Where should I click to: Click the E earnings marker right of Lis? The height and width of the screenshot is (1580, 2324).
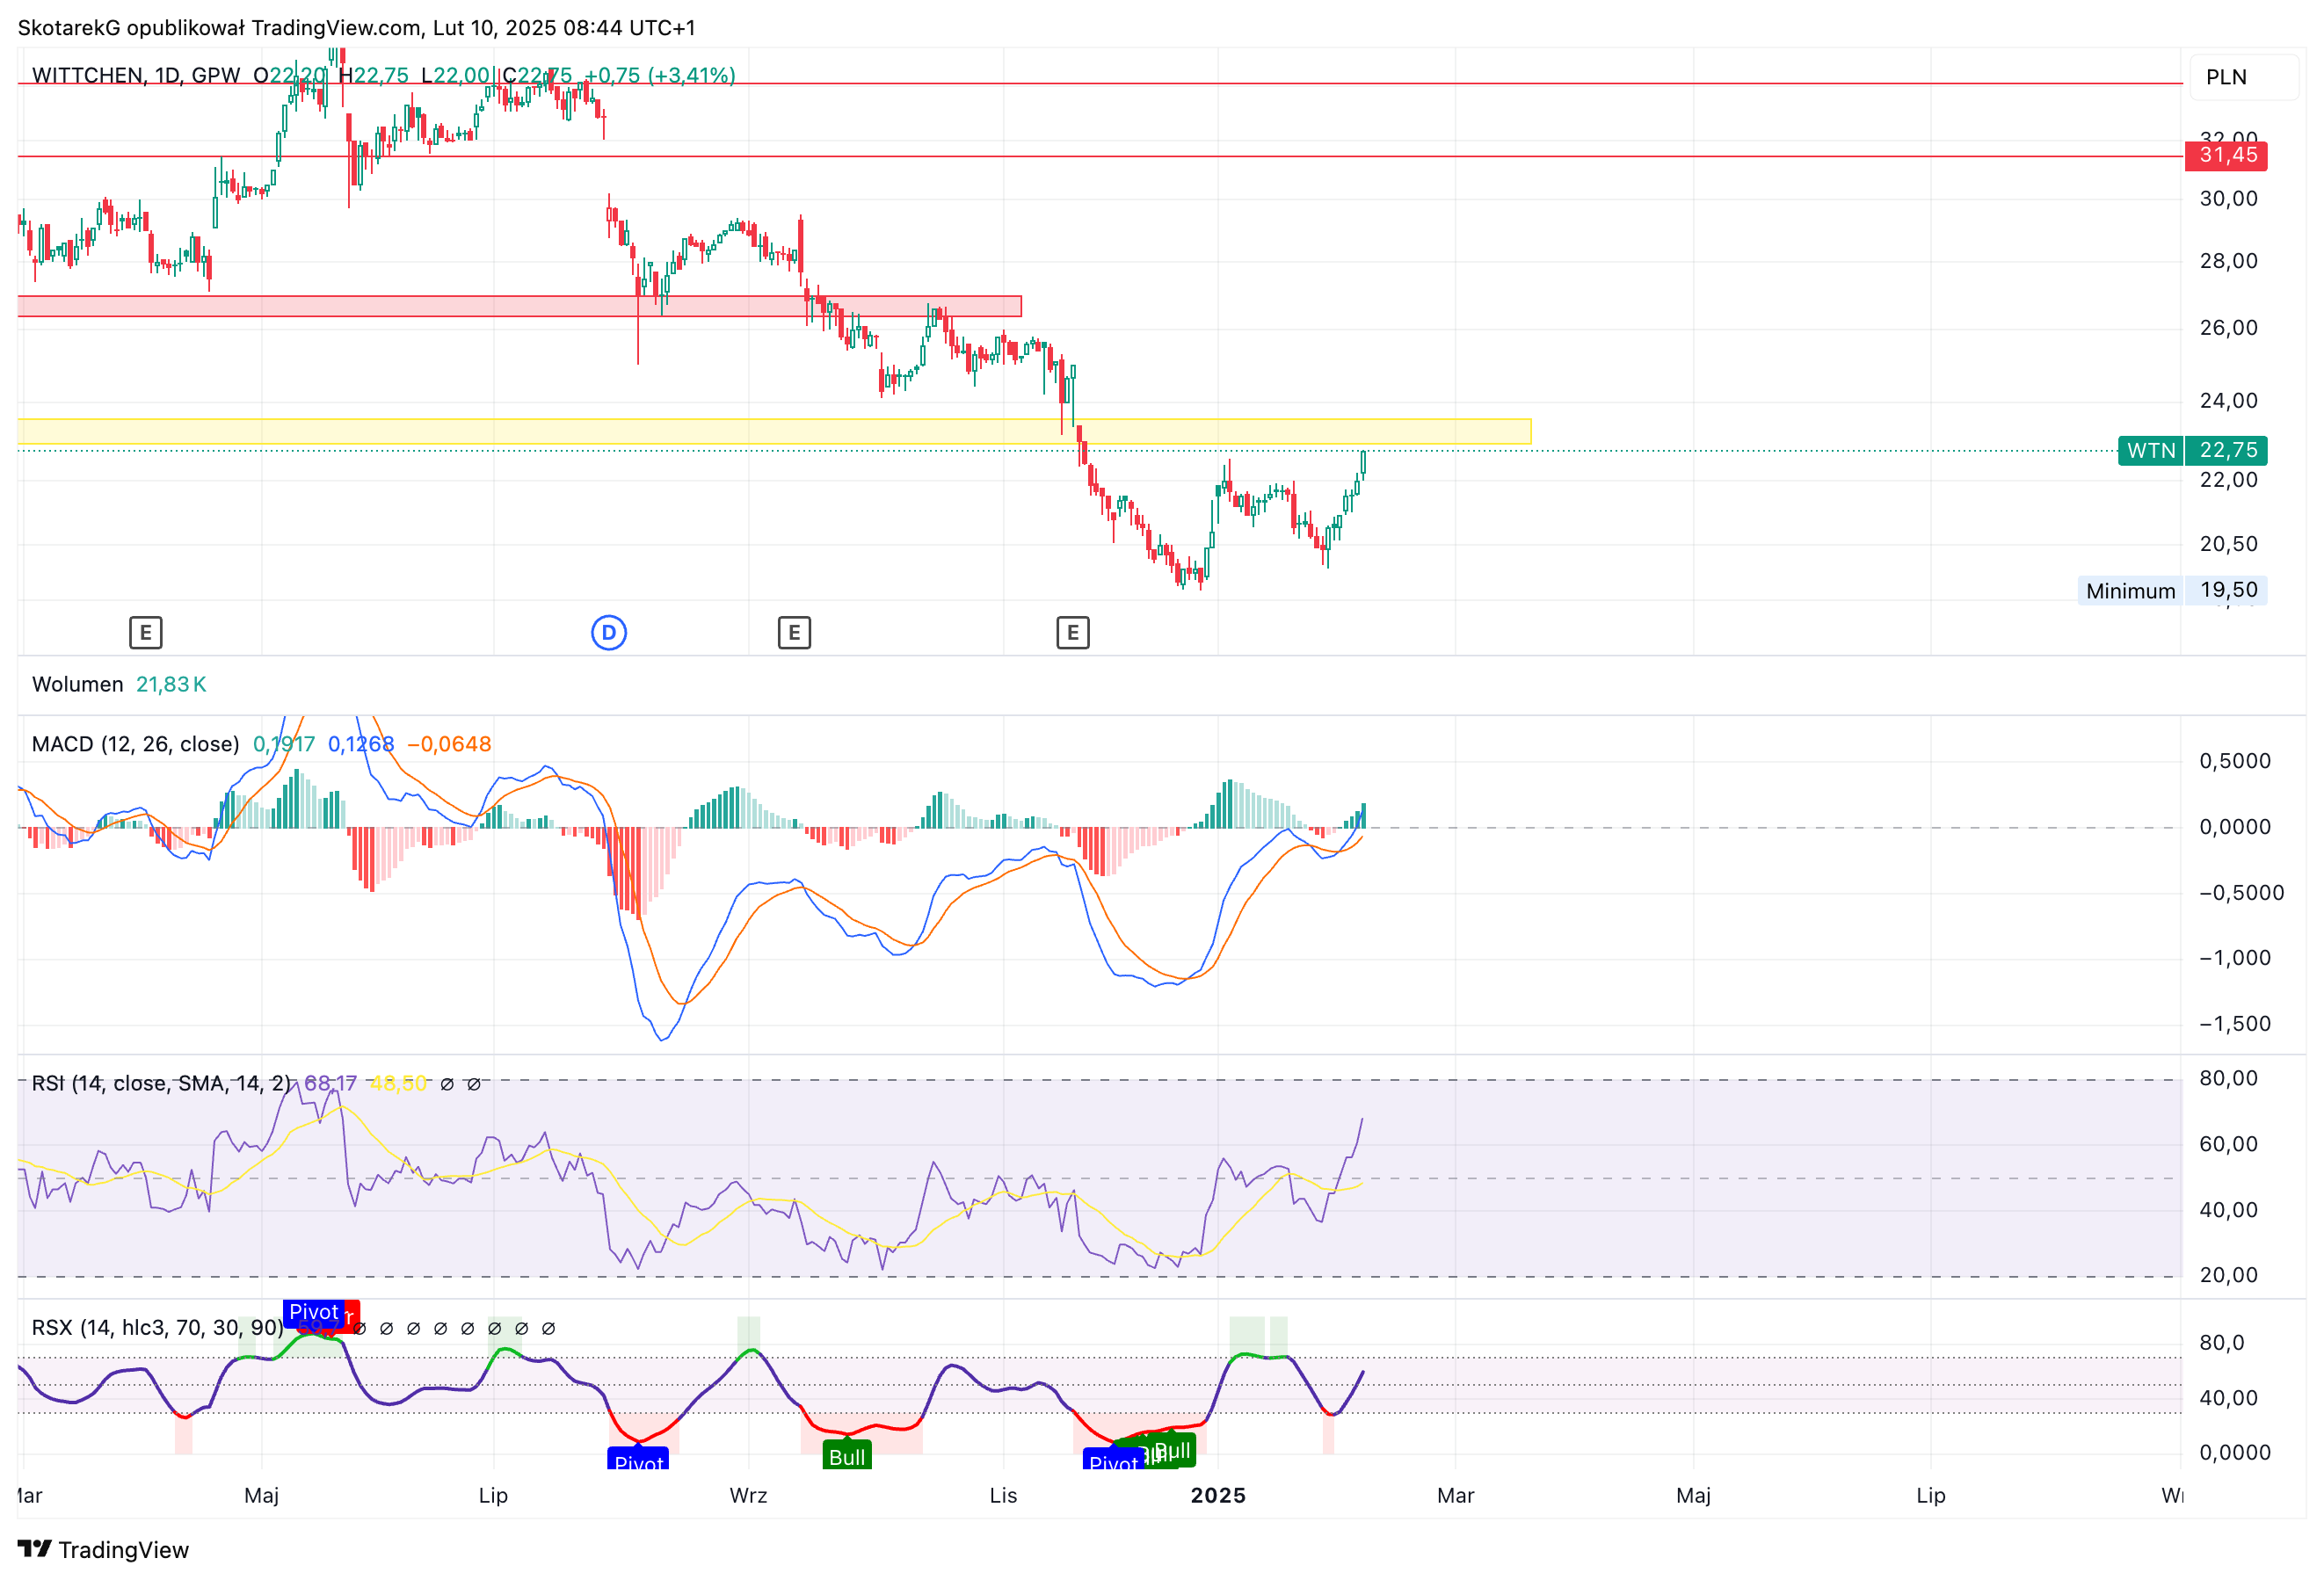[1073, 633]
